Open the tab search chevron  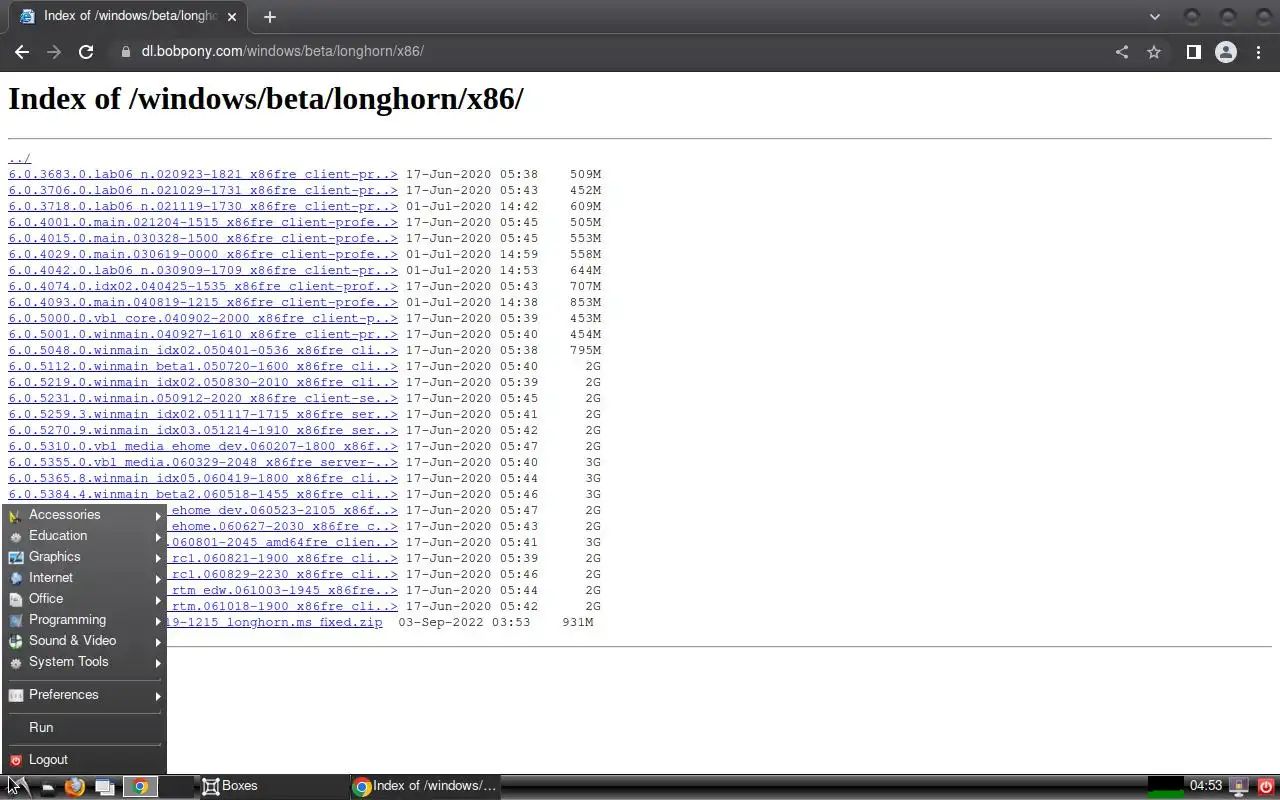pyautogui.click(x=1155, y=16)
